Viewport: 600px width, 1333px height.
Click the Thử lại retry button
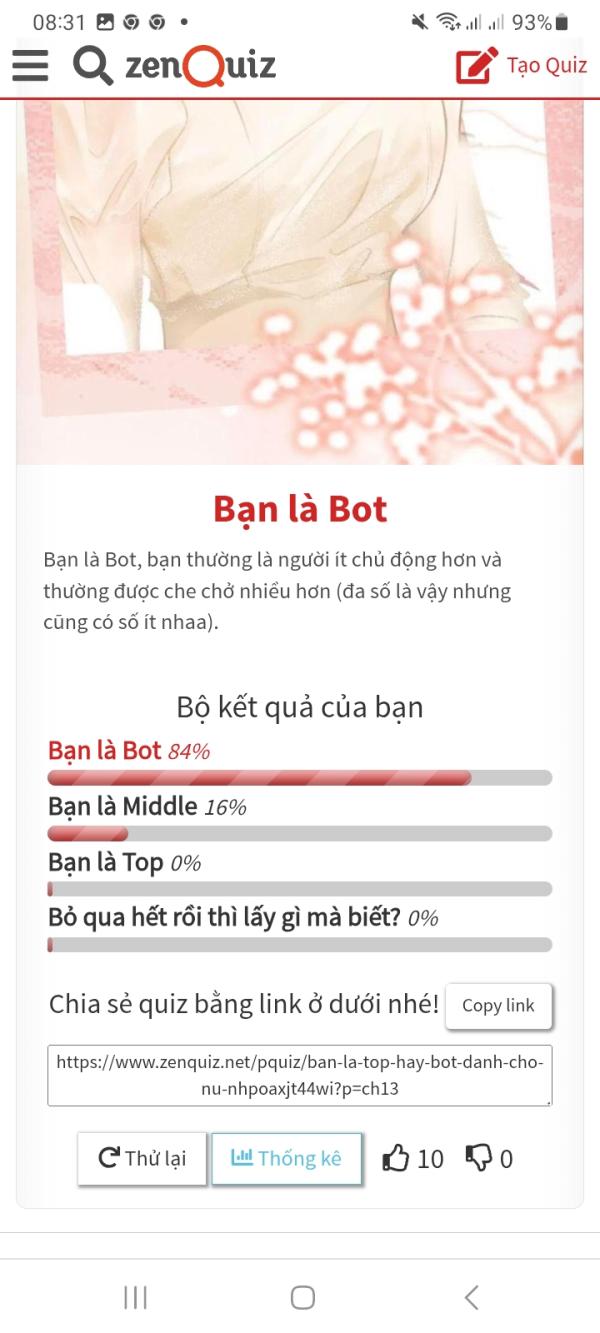(142, 1158)
